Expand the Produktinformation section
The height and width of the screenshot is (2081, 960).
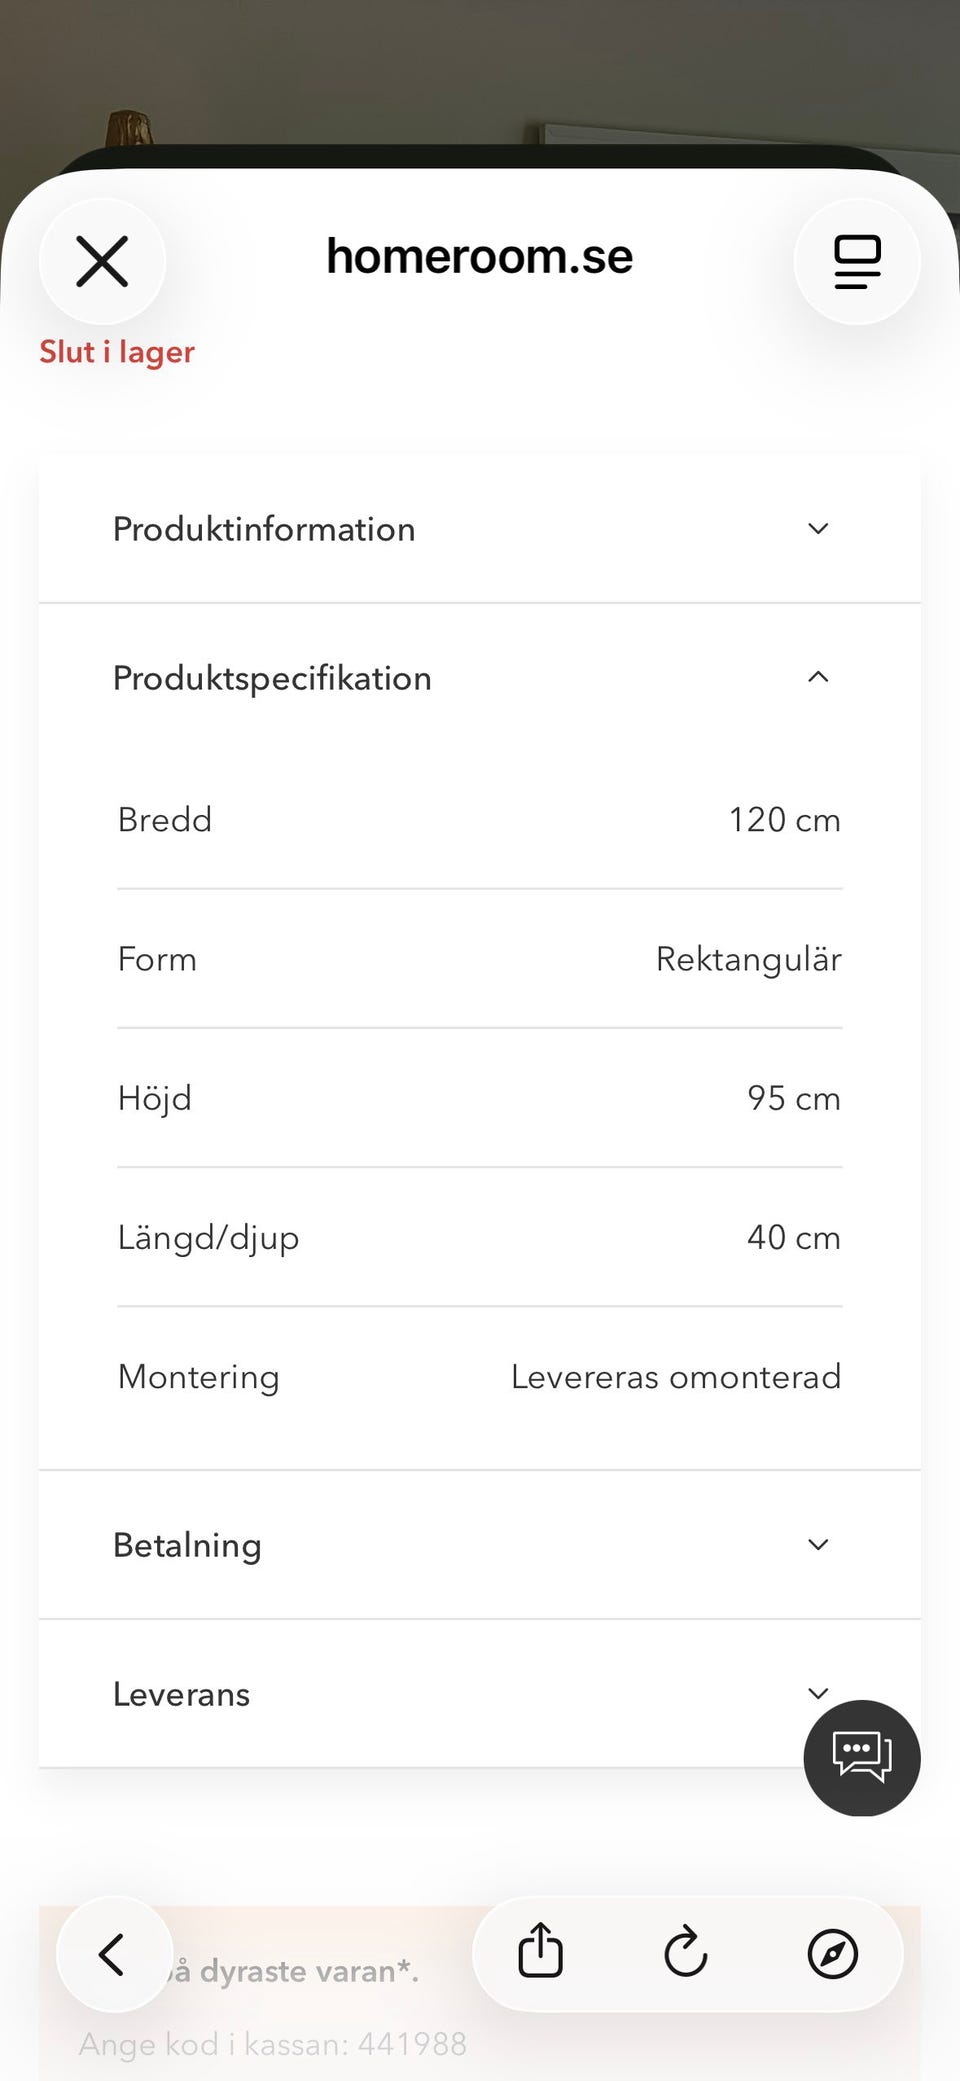(x=480, y=529)
